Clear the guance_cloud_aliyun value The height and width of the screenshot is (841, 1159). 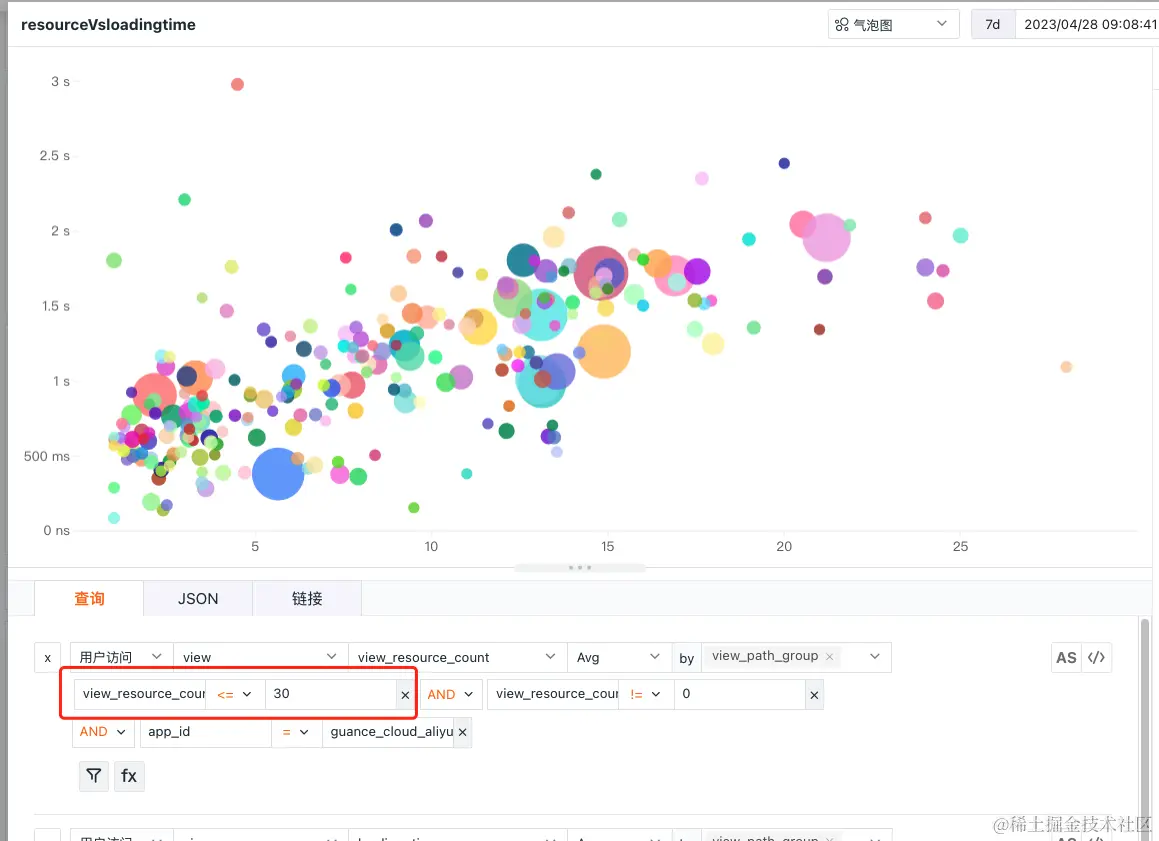tap(463, 732)
